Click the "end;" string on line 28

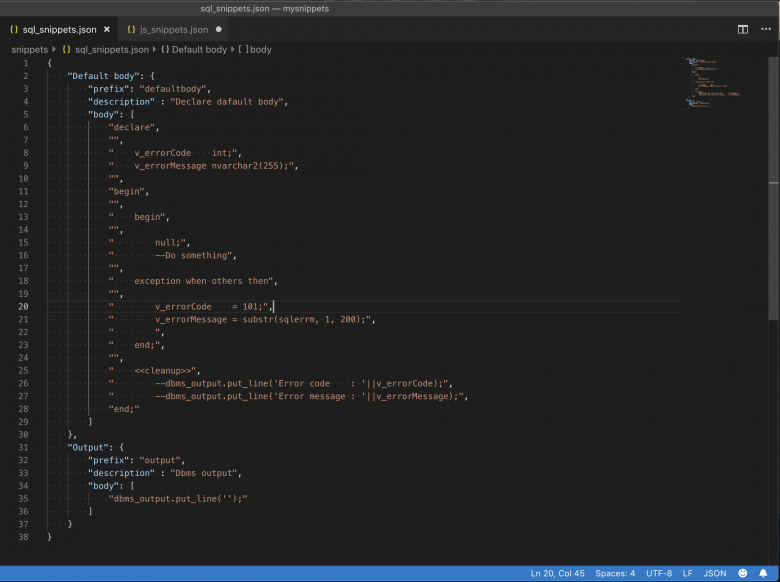tap(124, 409)
